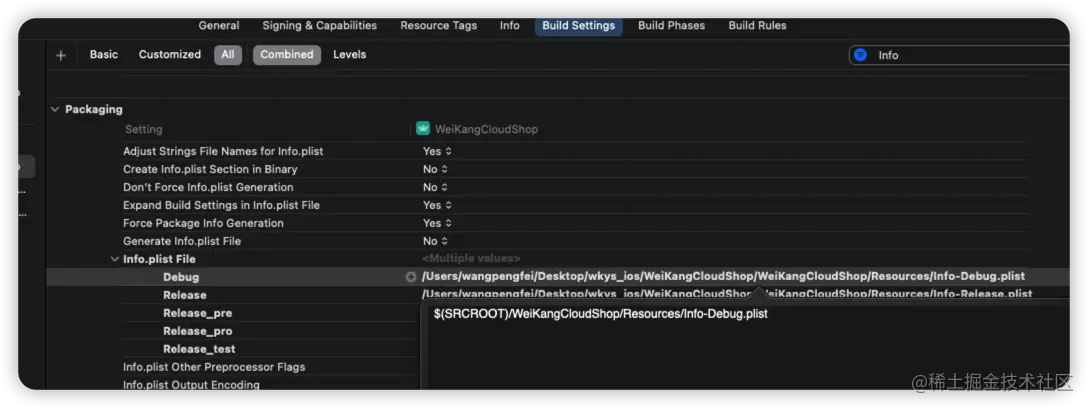Switch to Levels view mode

click(x=349, y=55)
